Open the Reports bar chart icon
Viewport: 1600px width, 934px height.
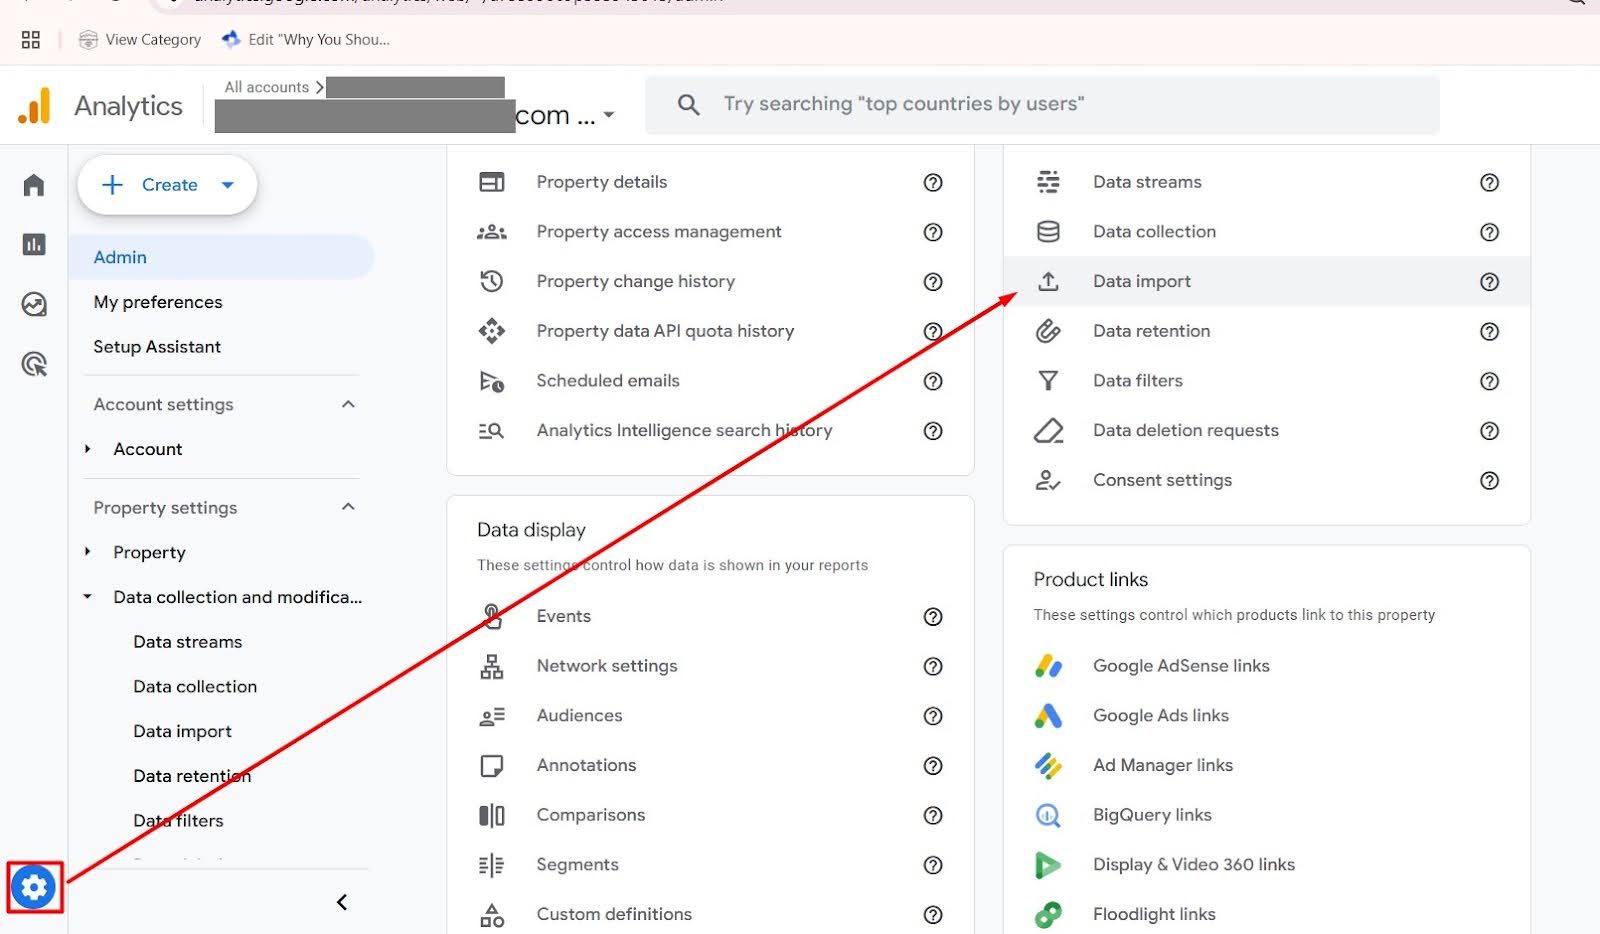point(34,244)
